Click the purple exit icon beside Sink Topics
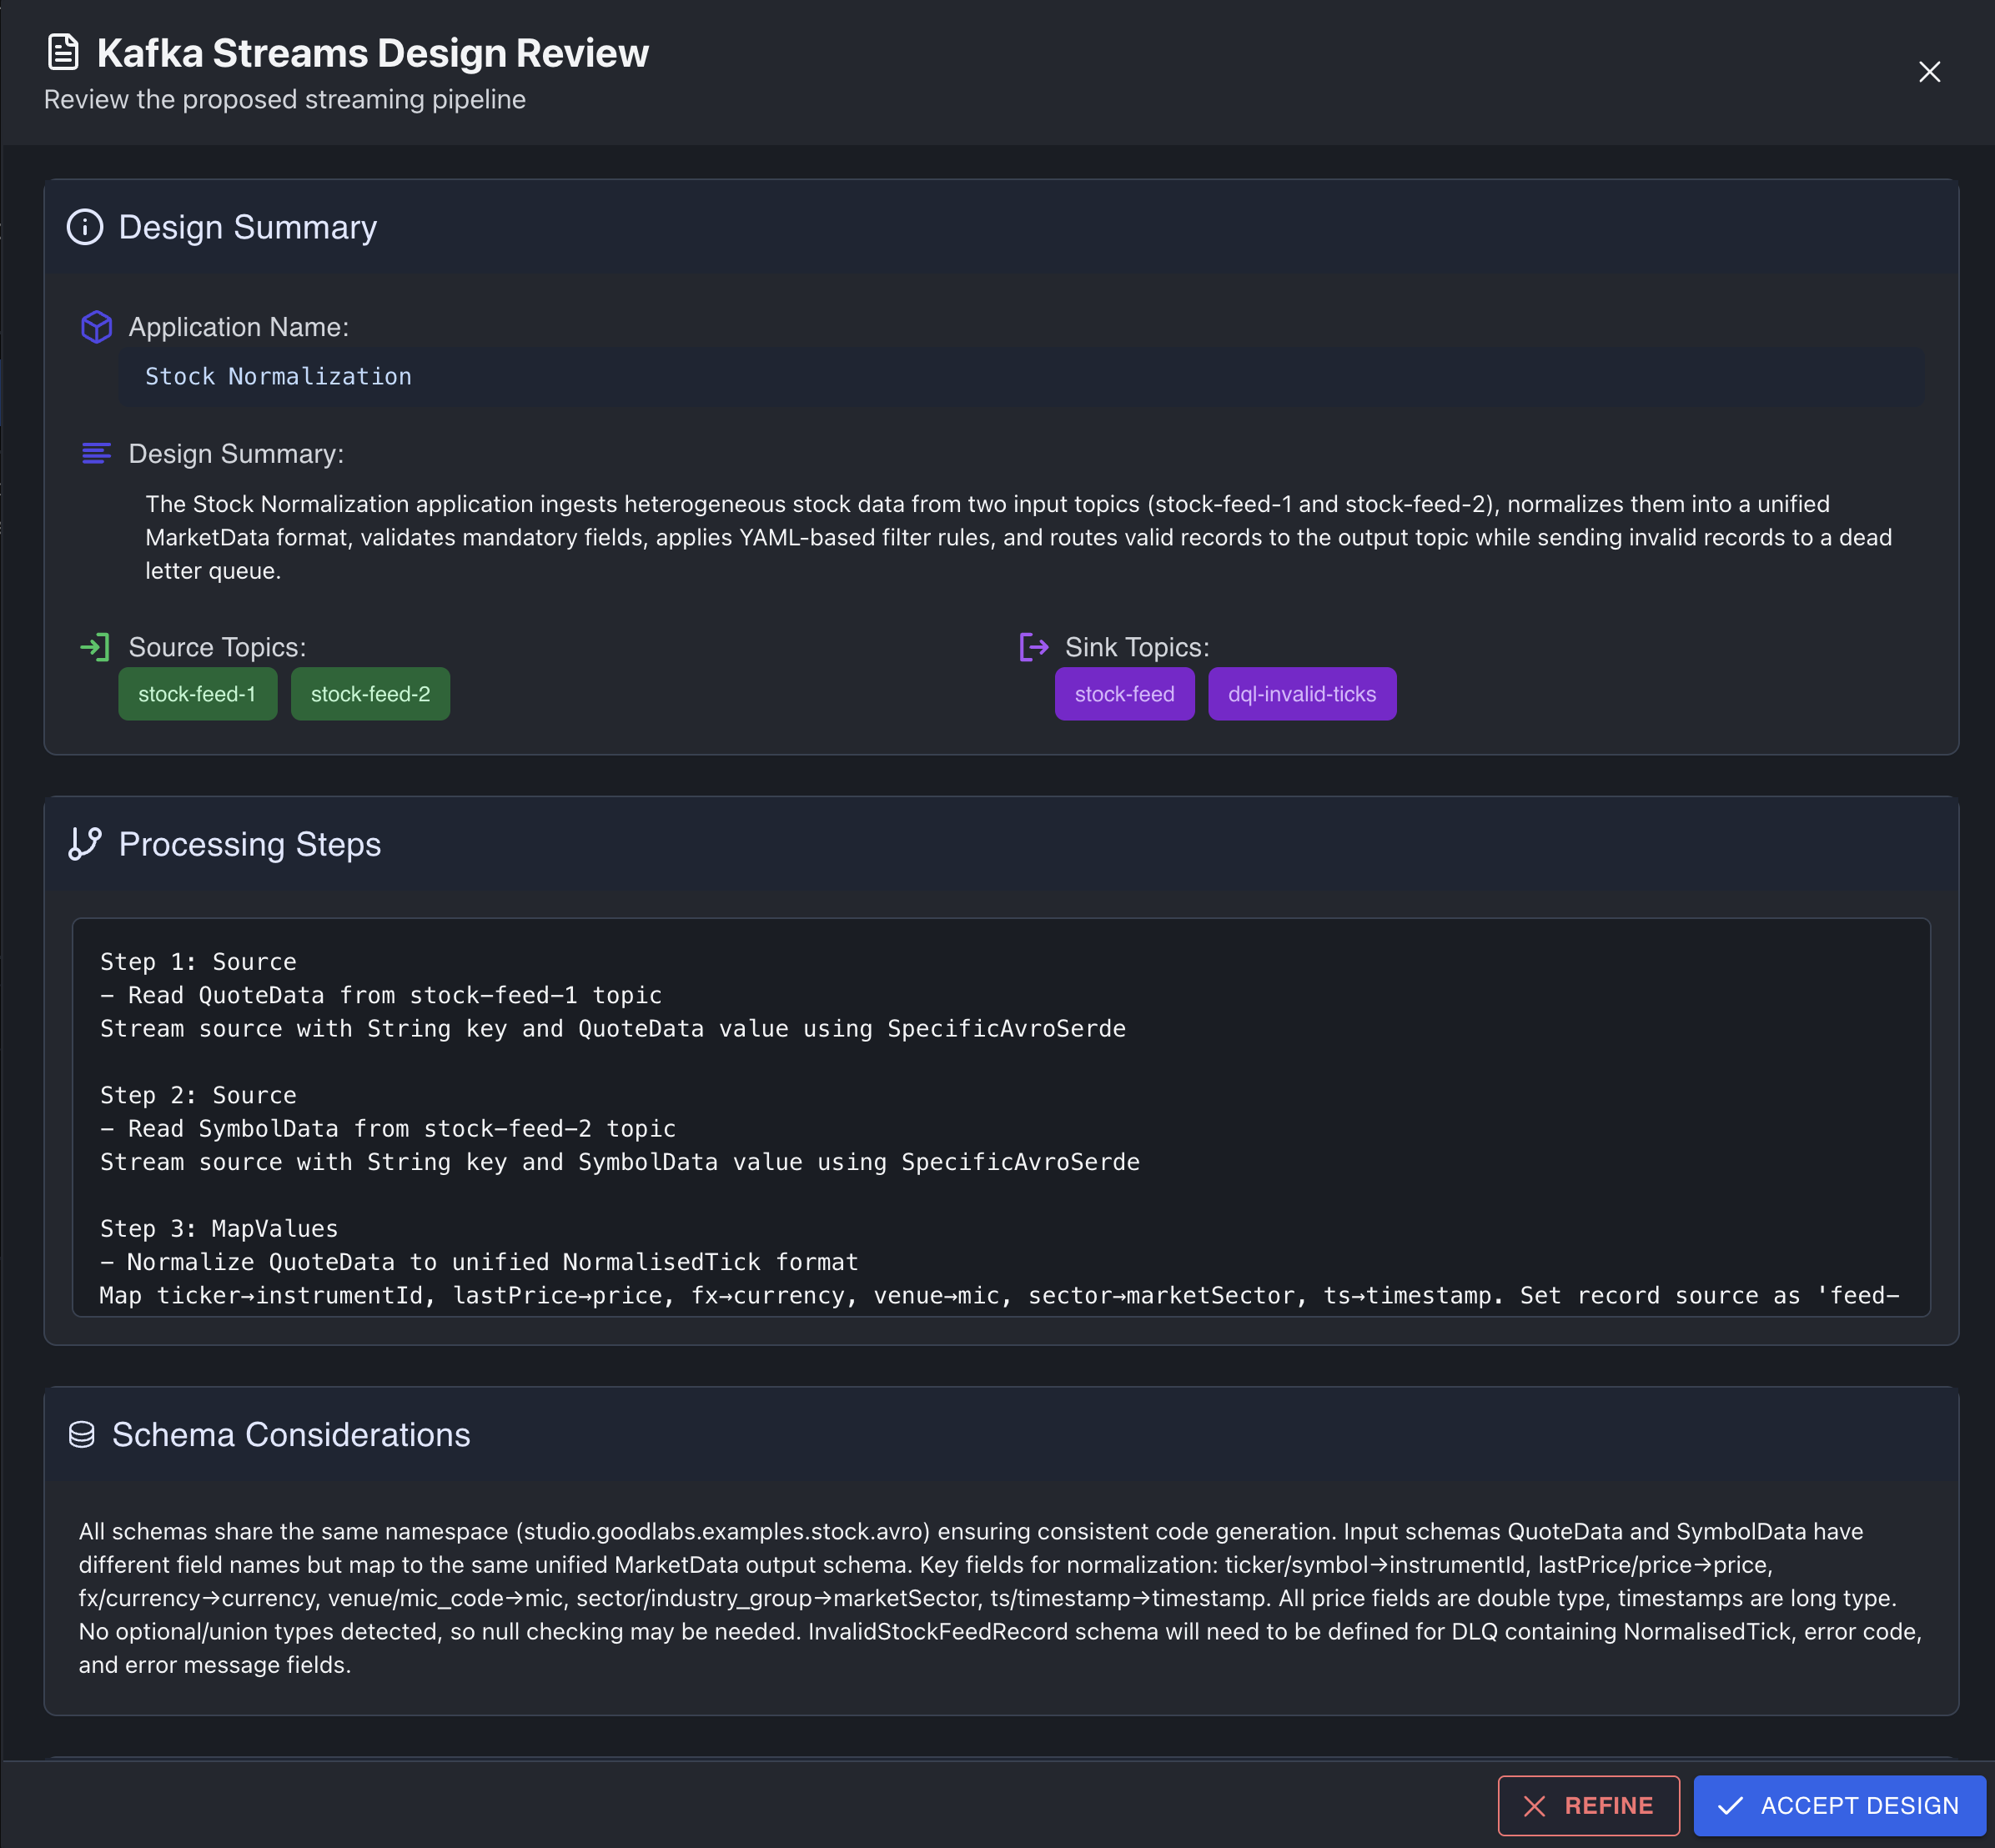 [1033, 647]
